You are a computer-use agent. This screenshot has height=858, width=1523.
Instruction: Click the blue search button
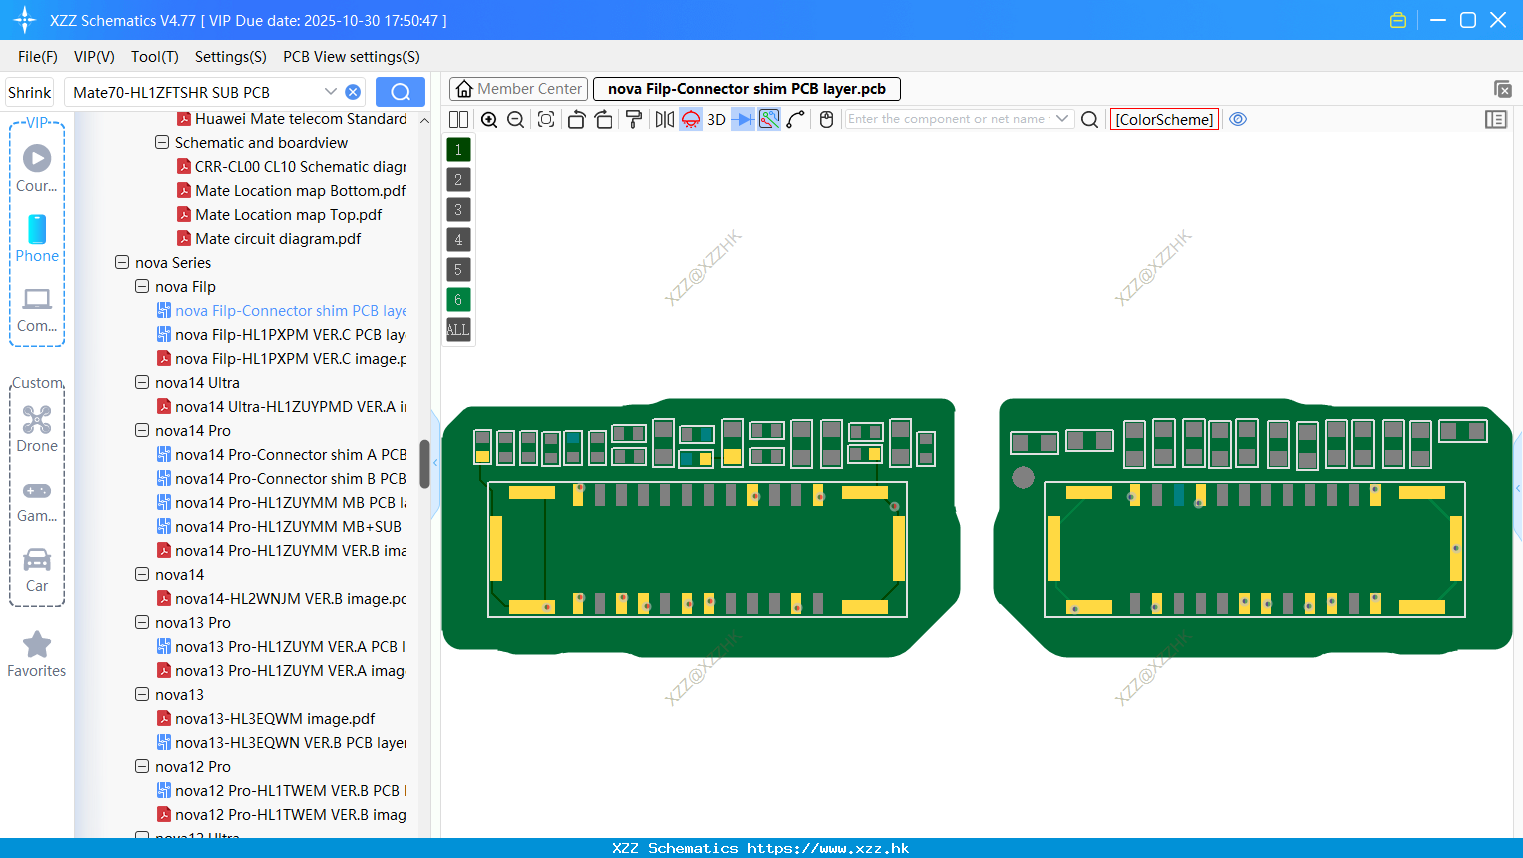400,92
